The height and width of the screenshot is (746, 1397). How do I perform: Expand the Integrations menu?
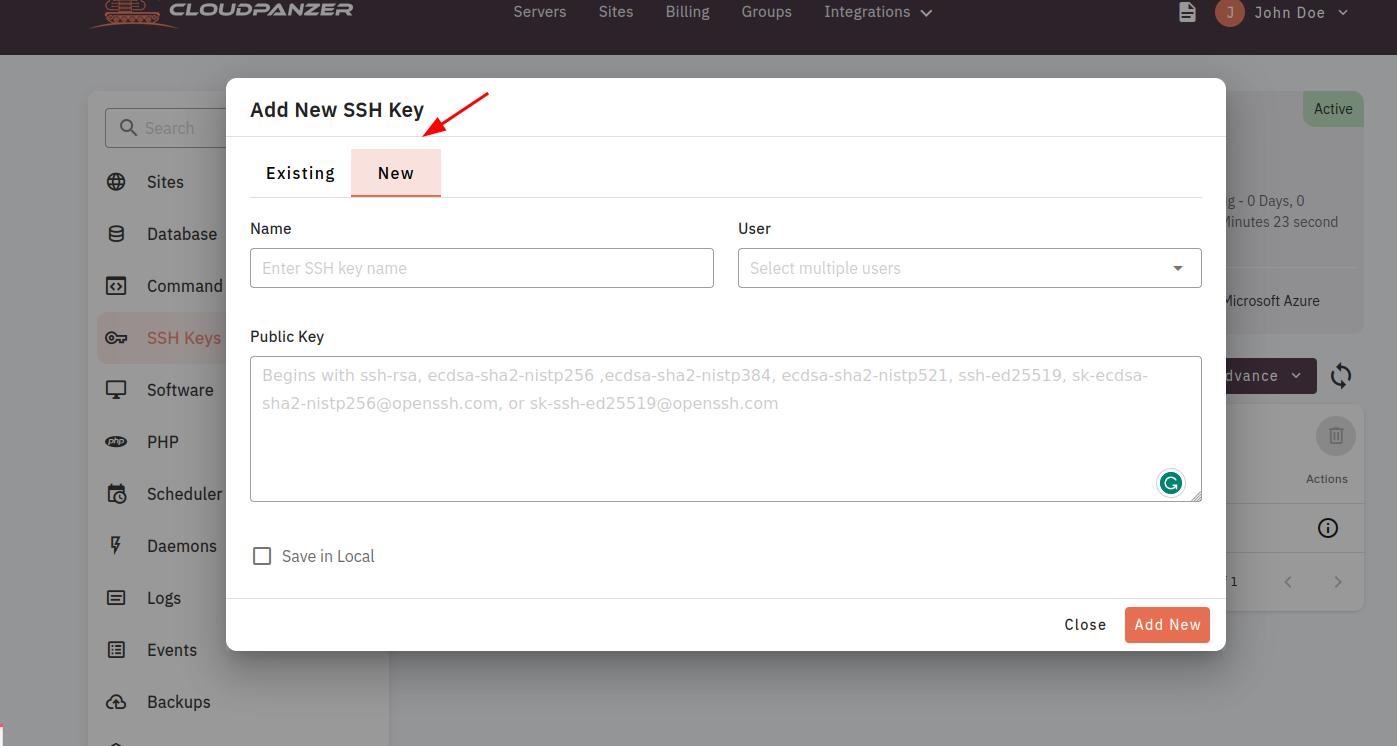coord(878,12)
